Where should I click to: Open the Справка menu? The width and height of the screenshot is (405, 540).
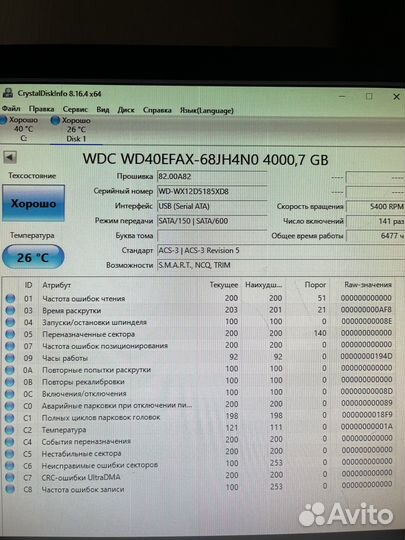coord(157,110)
